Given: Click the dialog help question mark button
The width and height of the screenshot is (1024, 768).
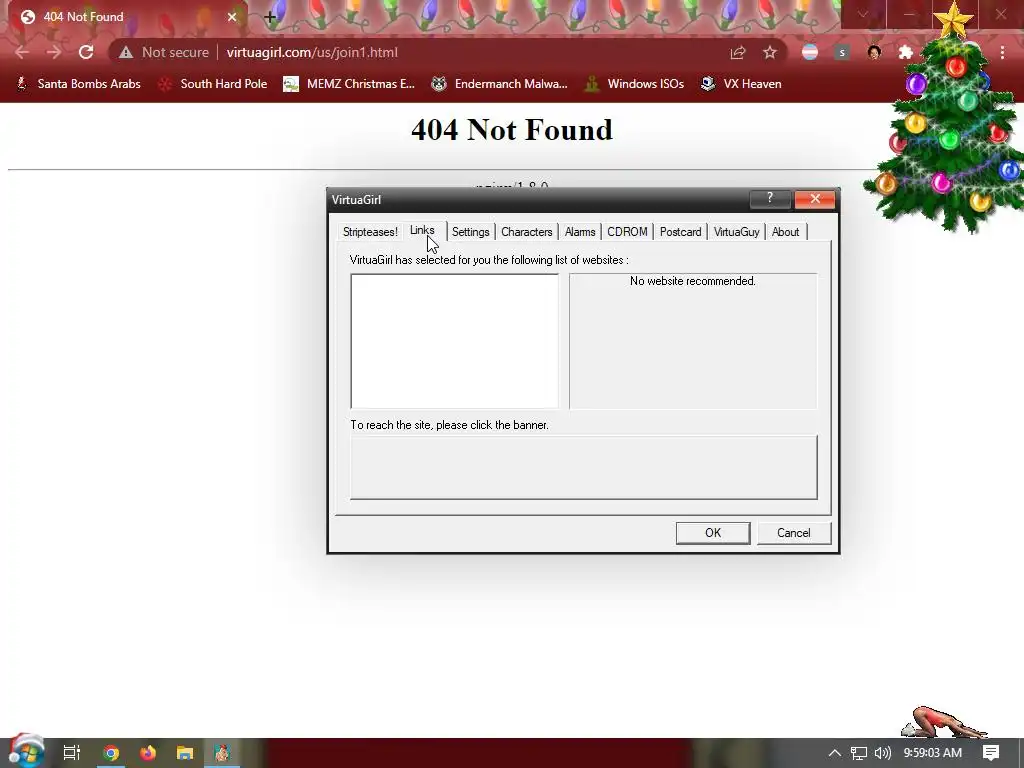Looking at the screenshot, I should 770,199.
